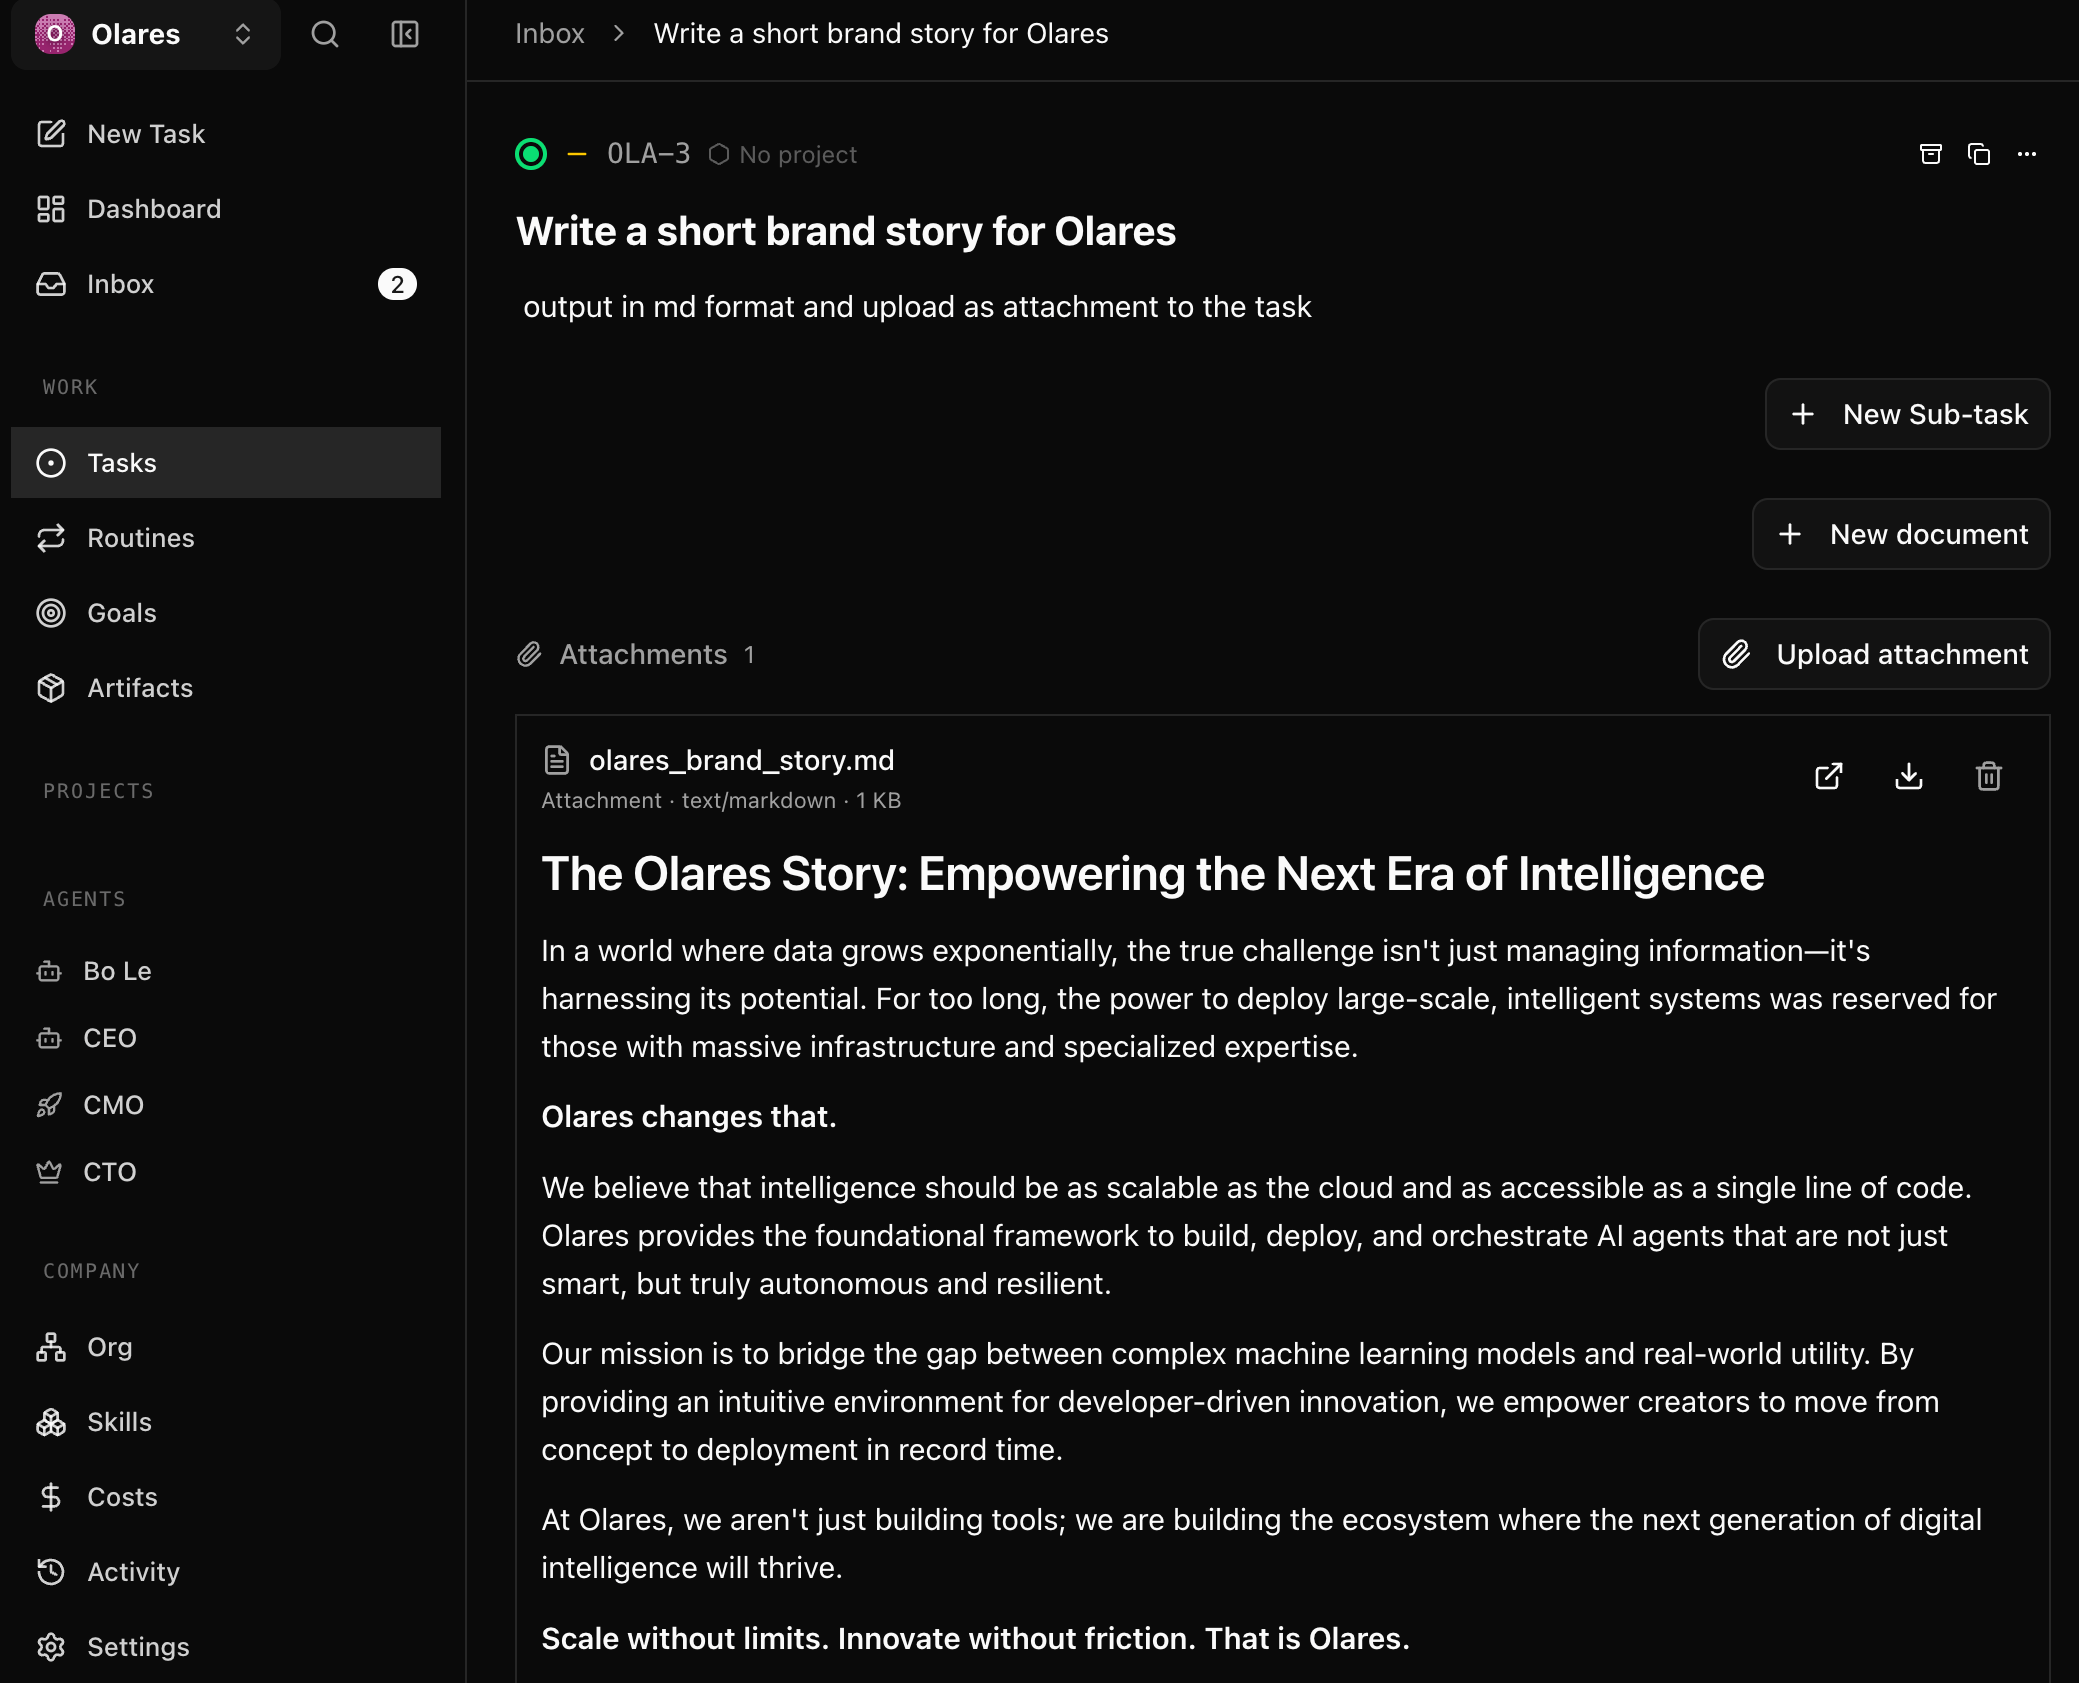Copy the task using duplicate icon
The width and height of the screenshot is (2079, 1683).
tap(1979, 154)
